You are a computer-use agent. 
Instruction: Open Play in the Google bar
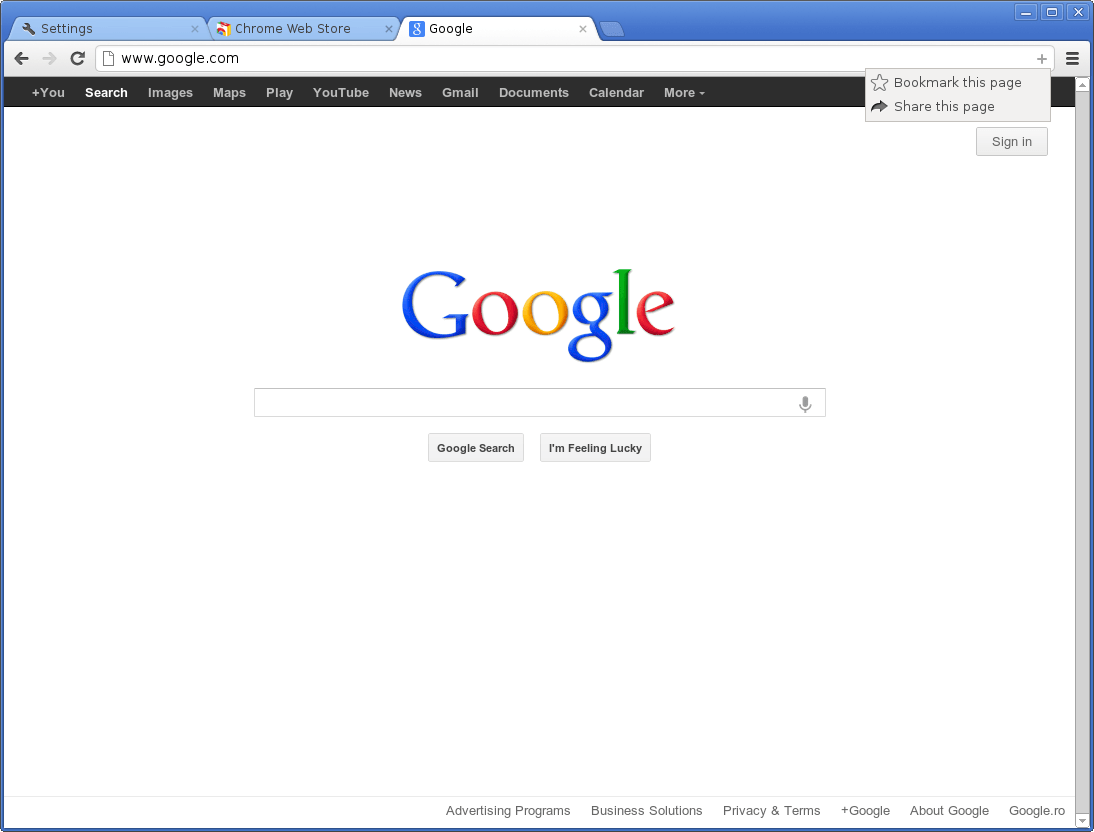[x=279, y=93]
